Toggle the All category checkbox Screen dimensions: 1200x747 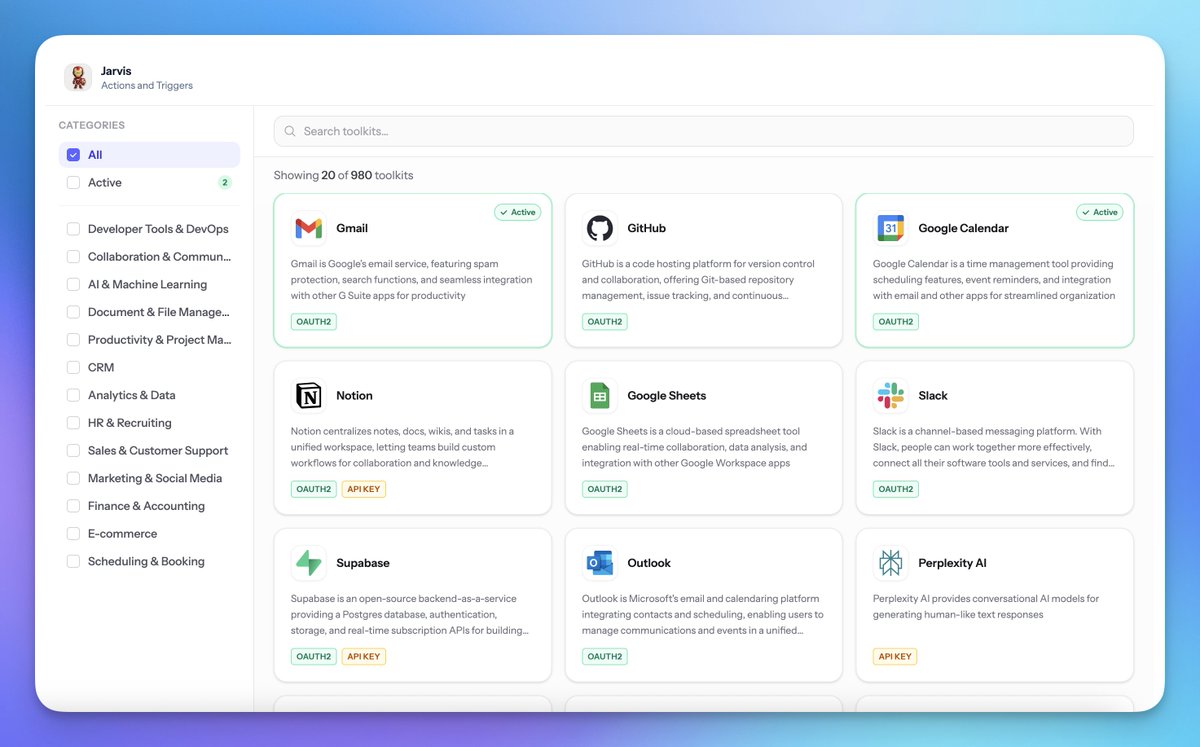73,155
